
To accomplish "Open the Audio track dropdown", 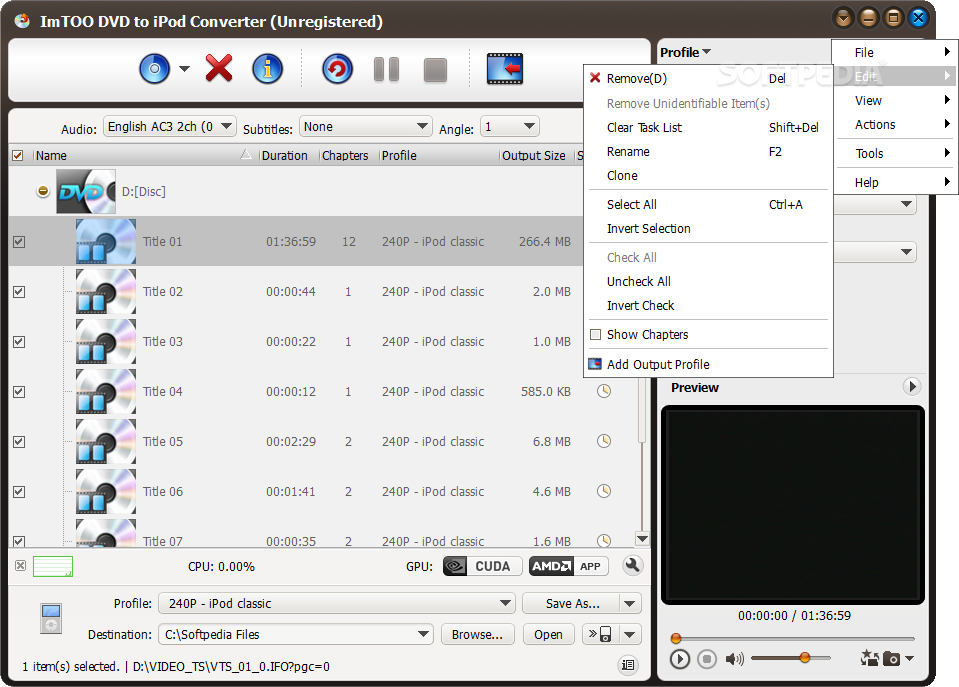I will 169,127.
